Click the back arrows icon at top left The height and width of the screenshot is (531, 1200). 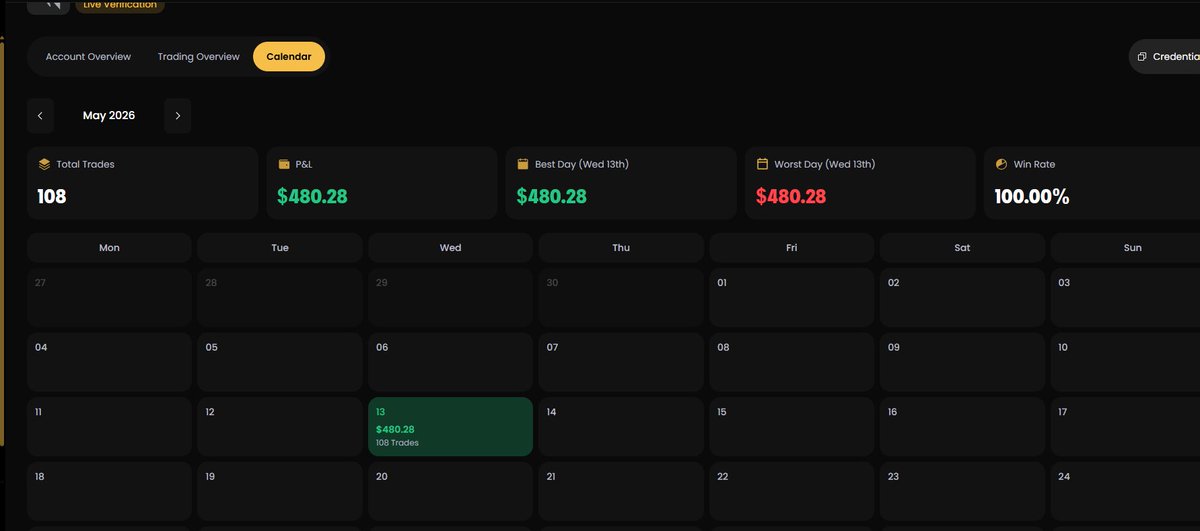(x=48, y=5)
